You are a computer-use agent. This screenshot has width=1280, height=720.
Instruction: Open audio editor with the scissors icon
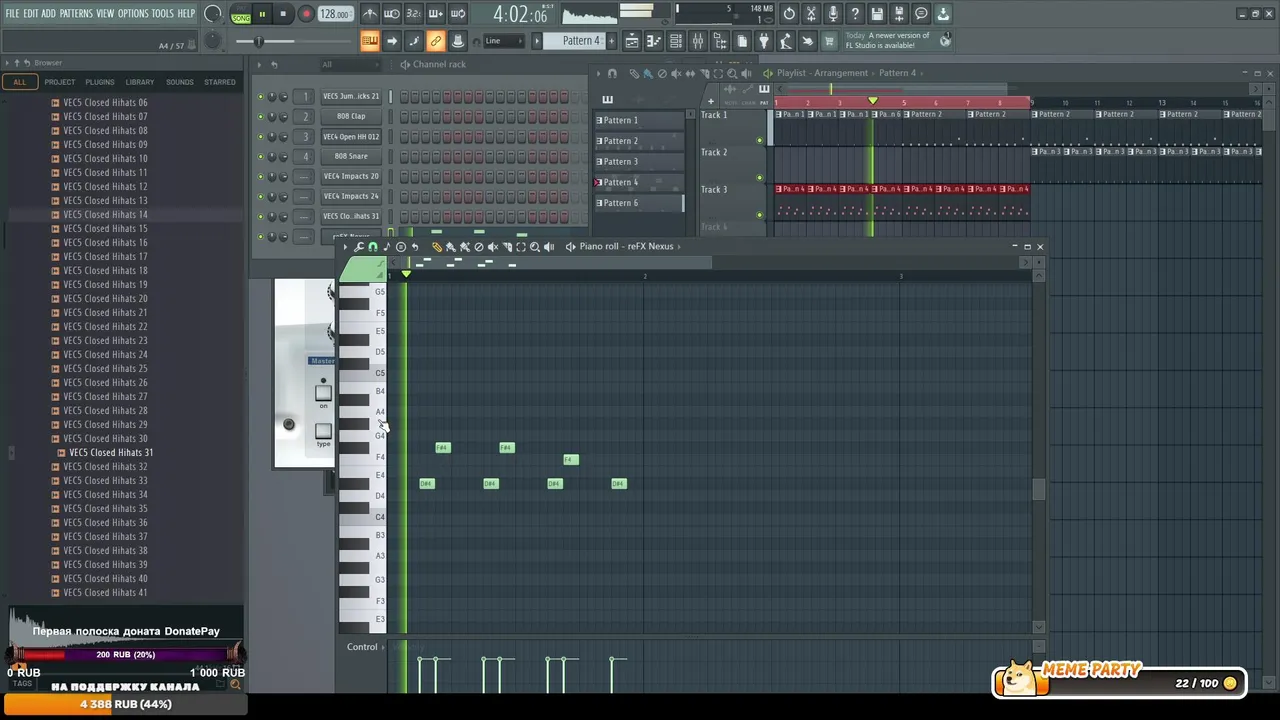pos(811,14)
